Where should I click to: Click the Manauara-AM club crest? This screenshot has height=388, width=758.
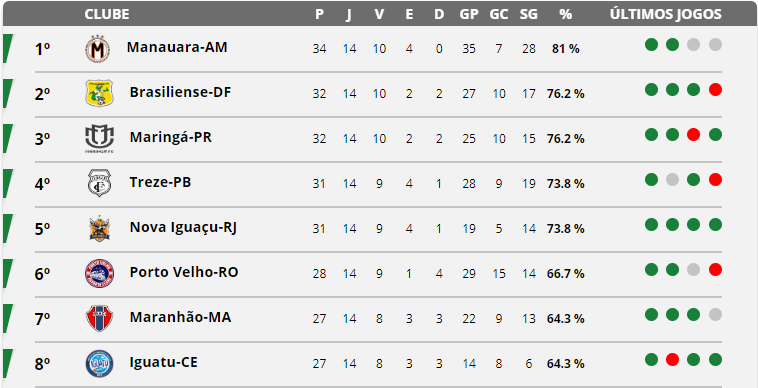tap(98, 49)
